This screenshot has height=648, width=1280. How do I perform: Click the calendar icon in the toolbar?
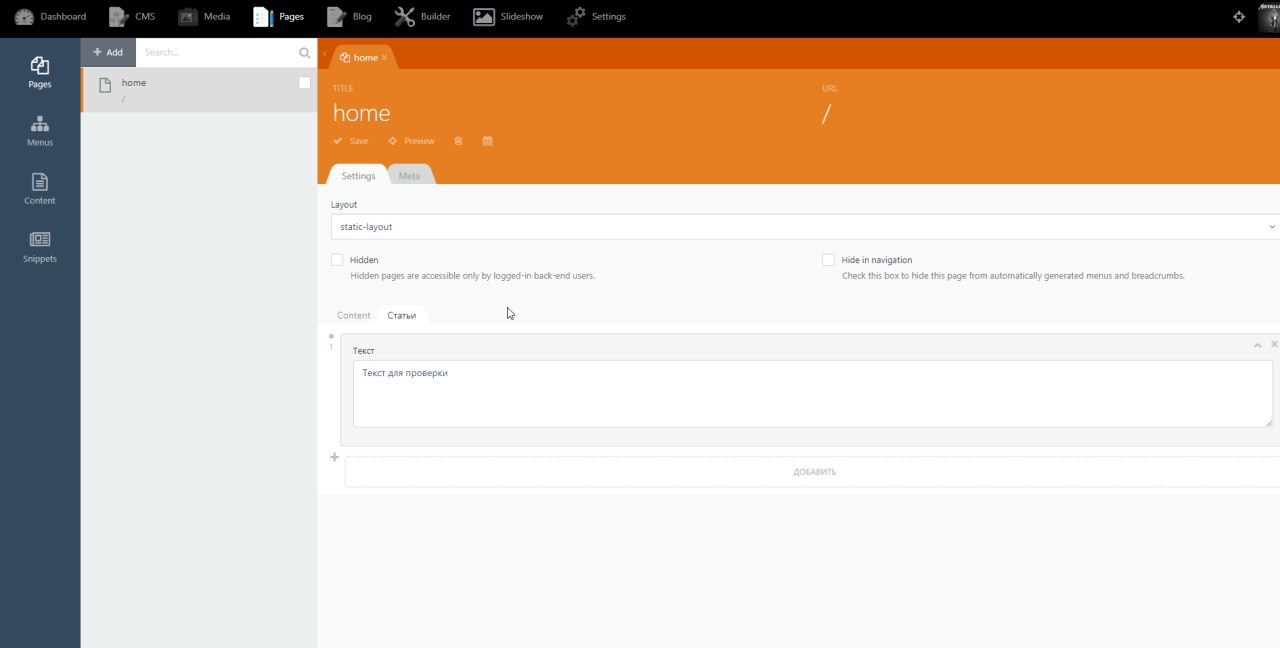(x=487, y=141)
